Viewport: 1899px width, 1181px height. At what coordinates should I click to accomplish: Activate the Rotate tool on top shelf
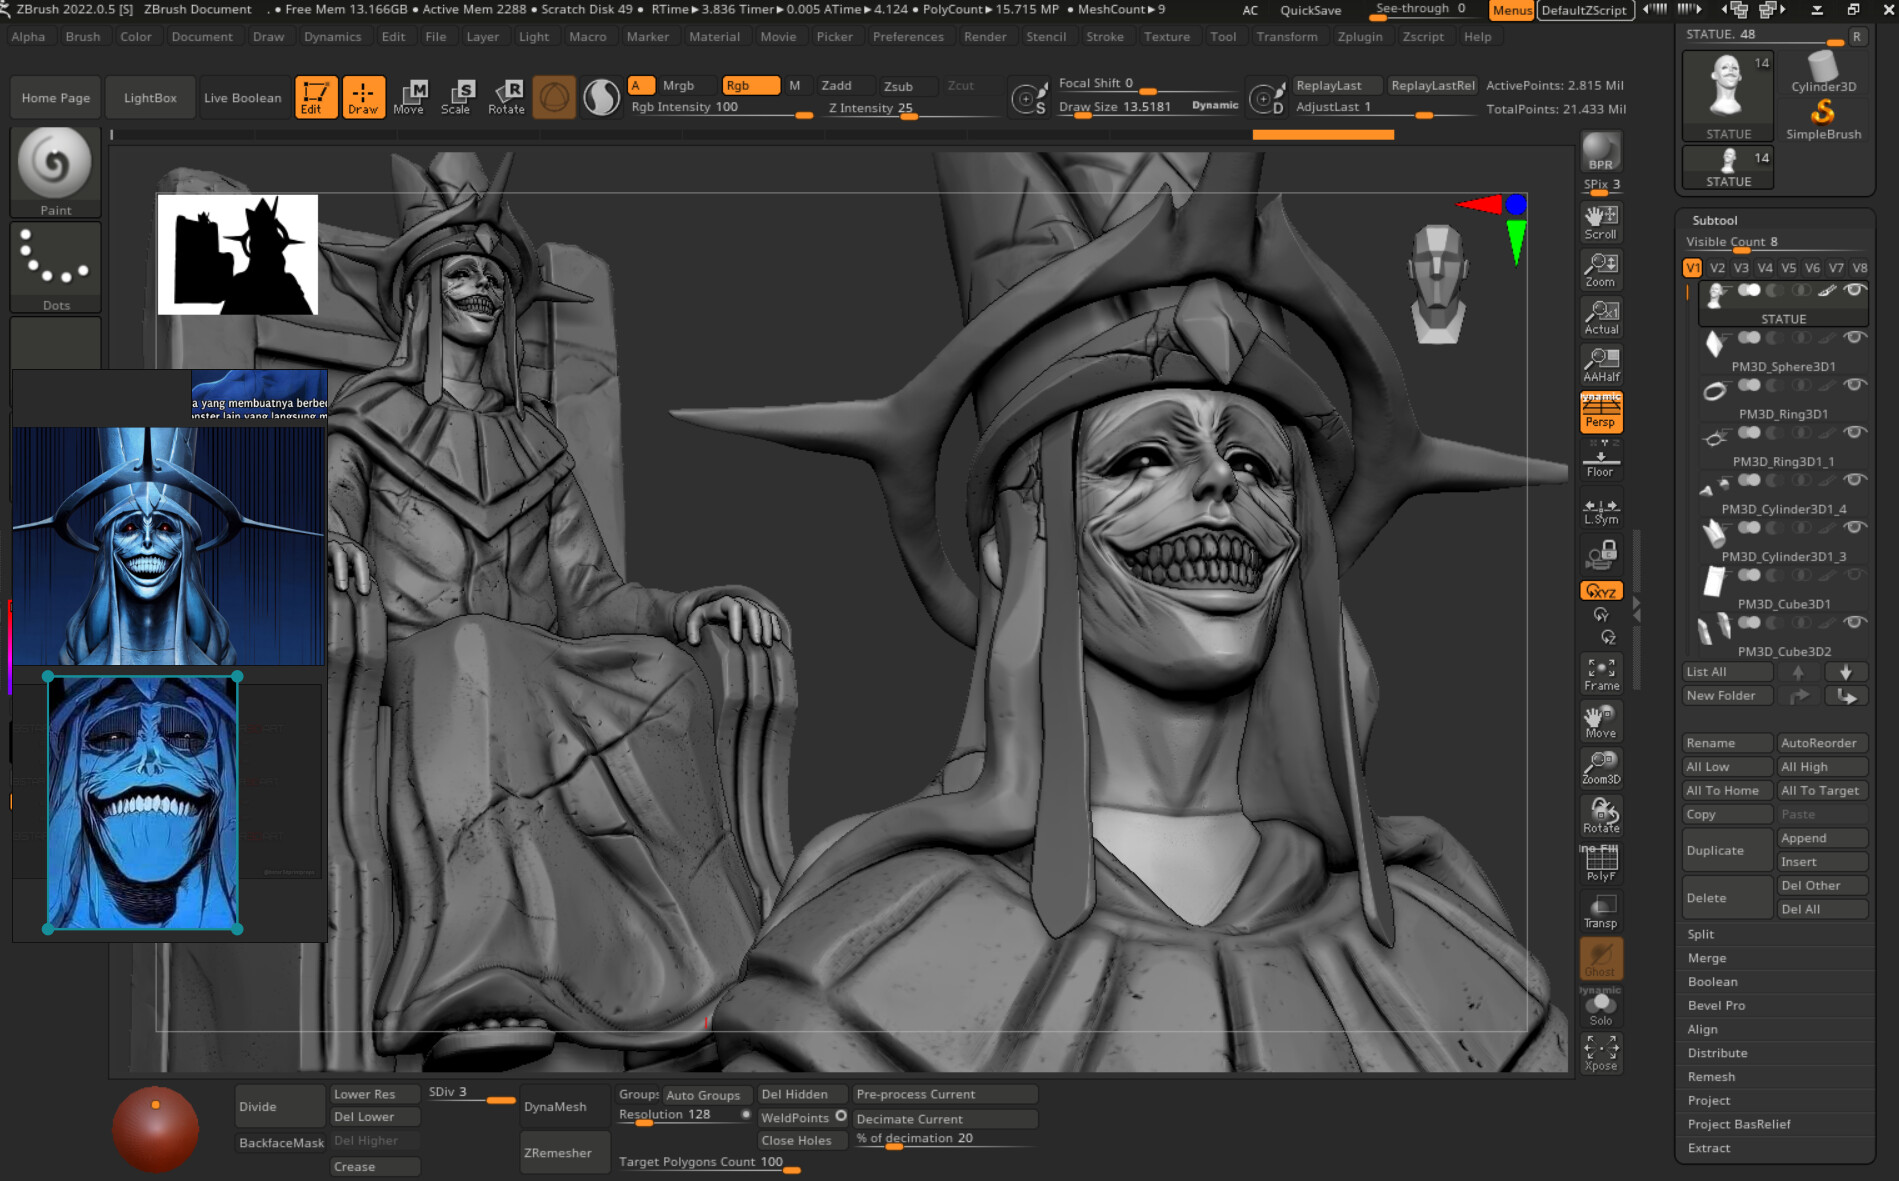pyautogui.click(x=508, y=97)
